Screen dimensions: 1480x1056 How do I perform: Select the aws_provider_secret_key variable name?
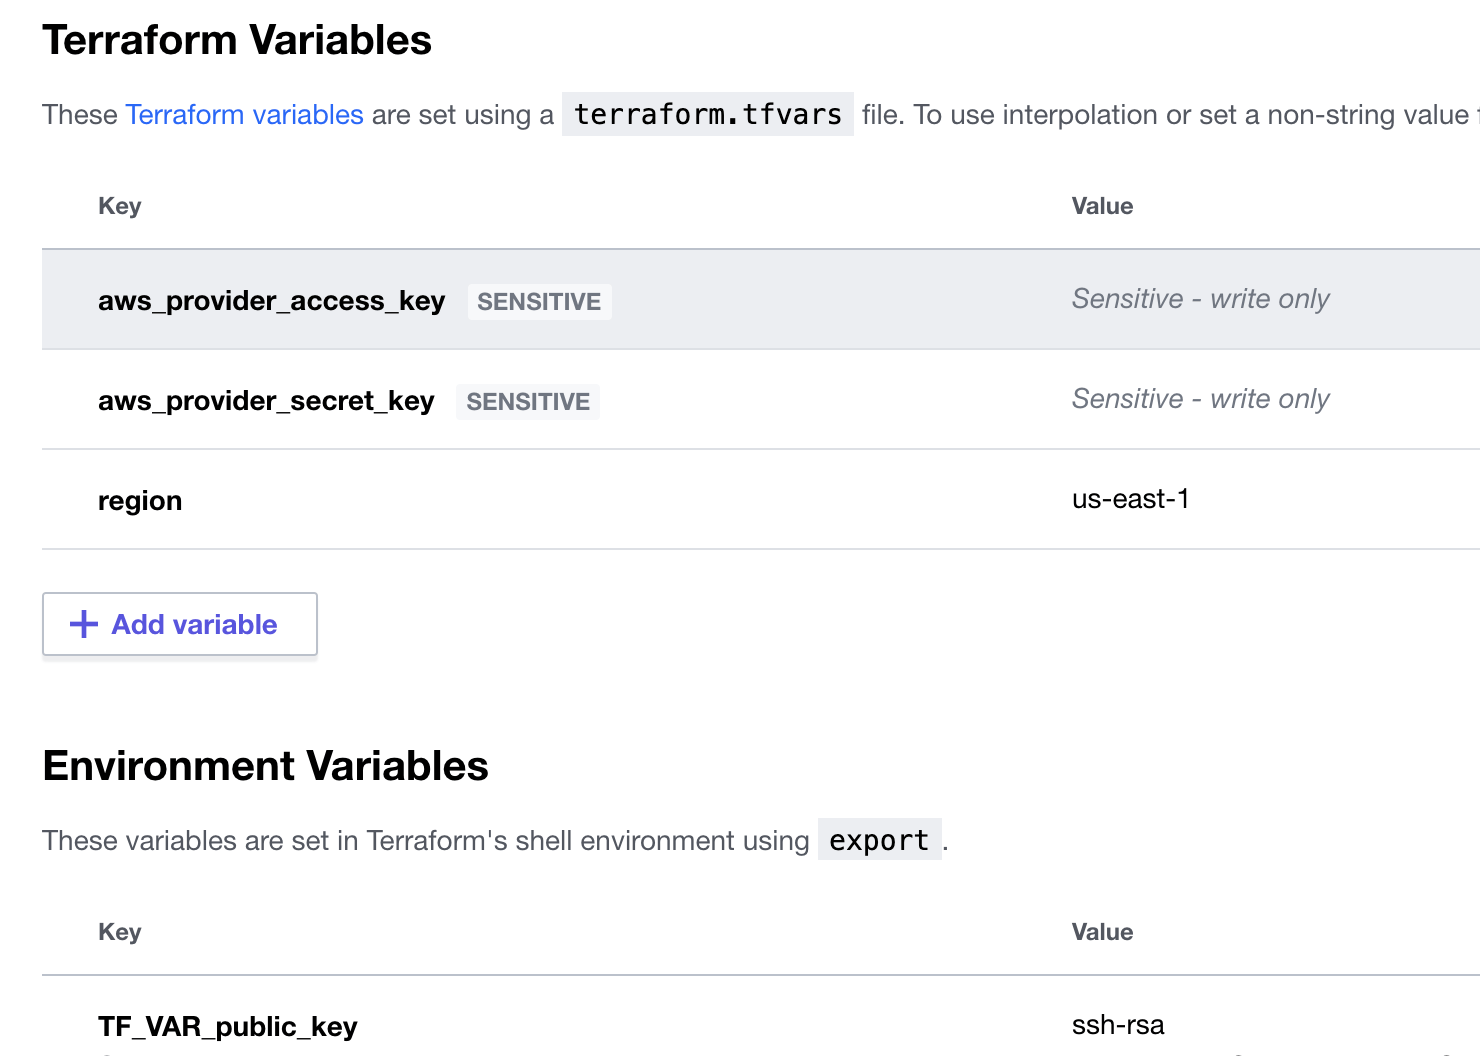(x=266, y=401)
